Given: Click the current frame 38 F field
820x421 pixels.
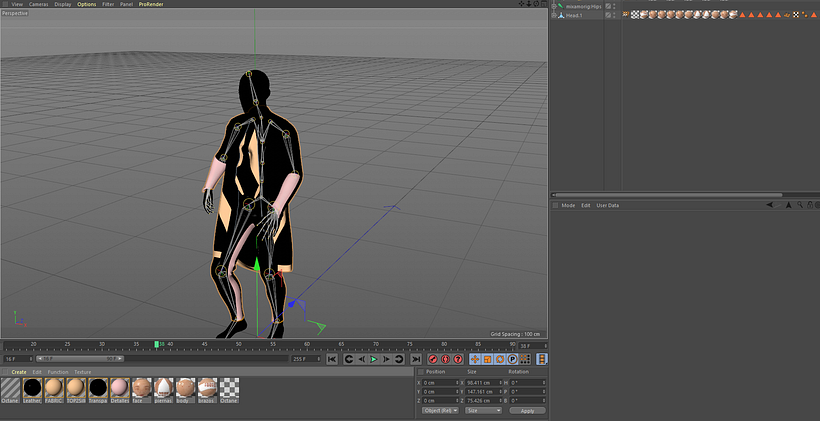Looking at the screenshot, I should pyautogui.click(x=533, y=346).
